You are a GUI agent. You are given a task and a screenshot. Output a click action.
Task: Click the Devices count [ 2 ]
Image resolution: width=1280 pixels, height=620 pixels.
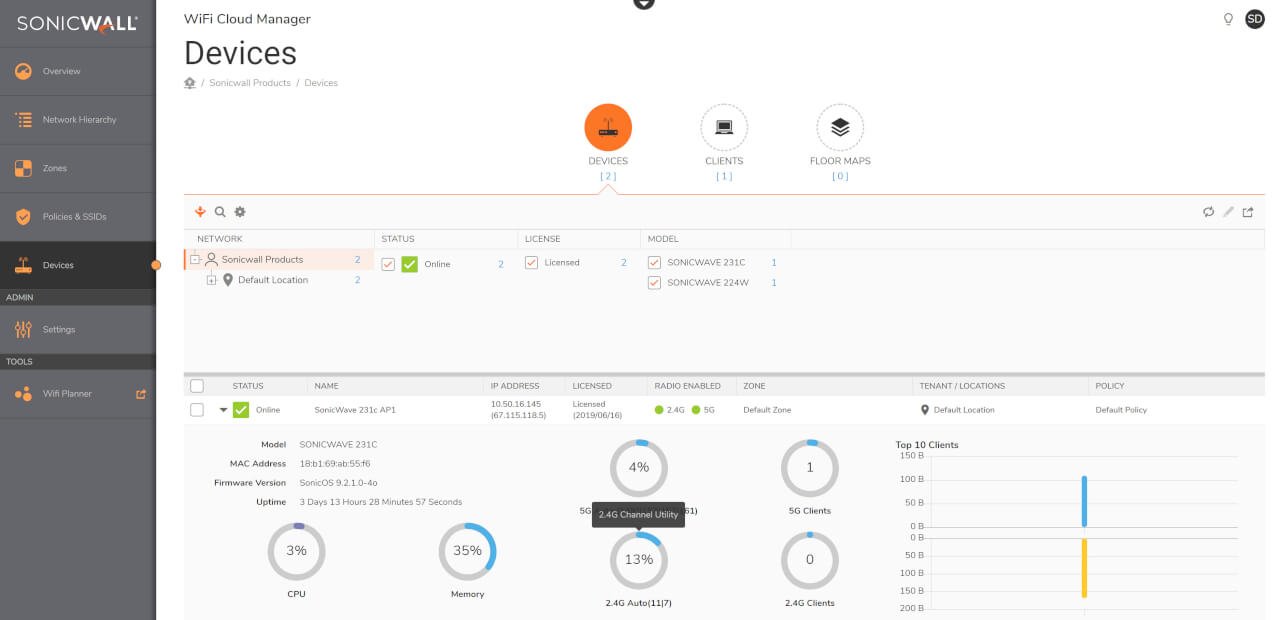tap(608, 177)
